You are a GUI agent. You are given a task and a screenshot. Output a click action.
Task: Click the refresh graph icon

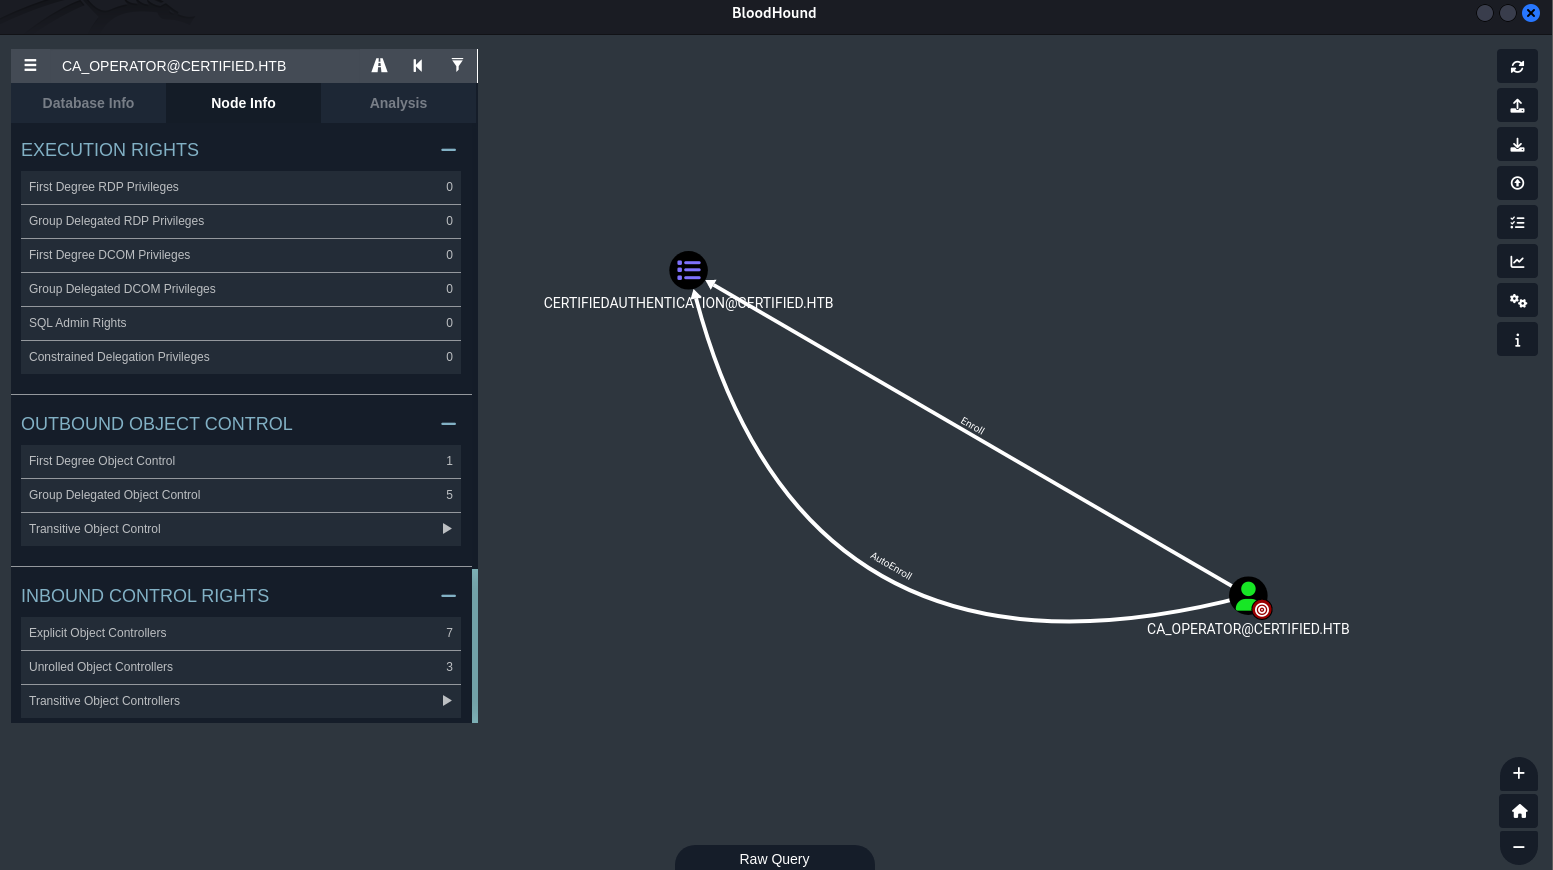pyautogui.click(x=1517, y=67)
